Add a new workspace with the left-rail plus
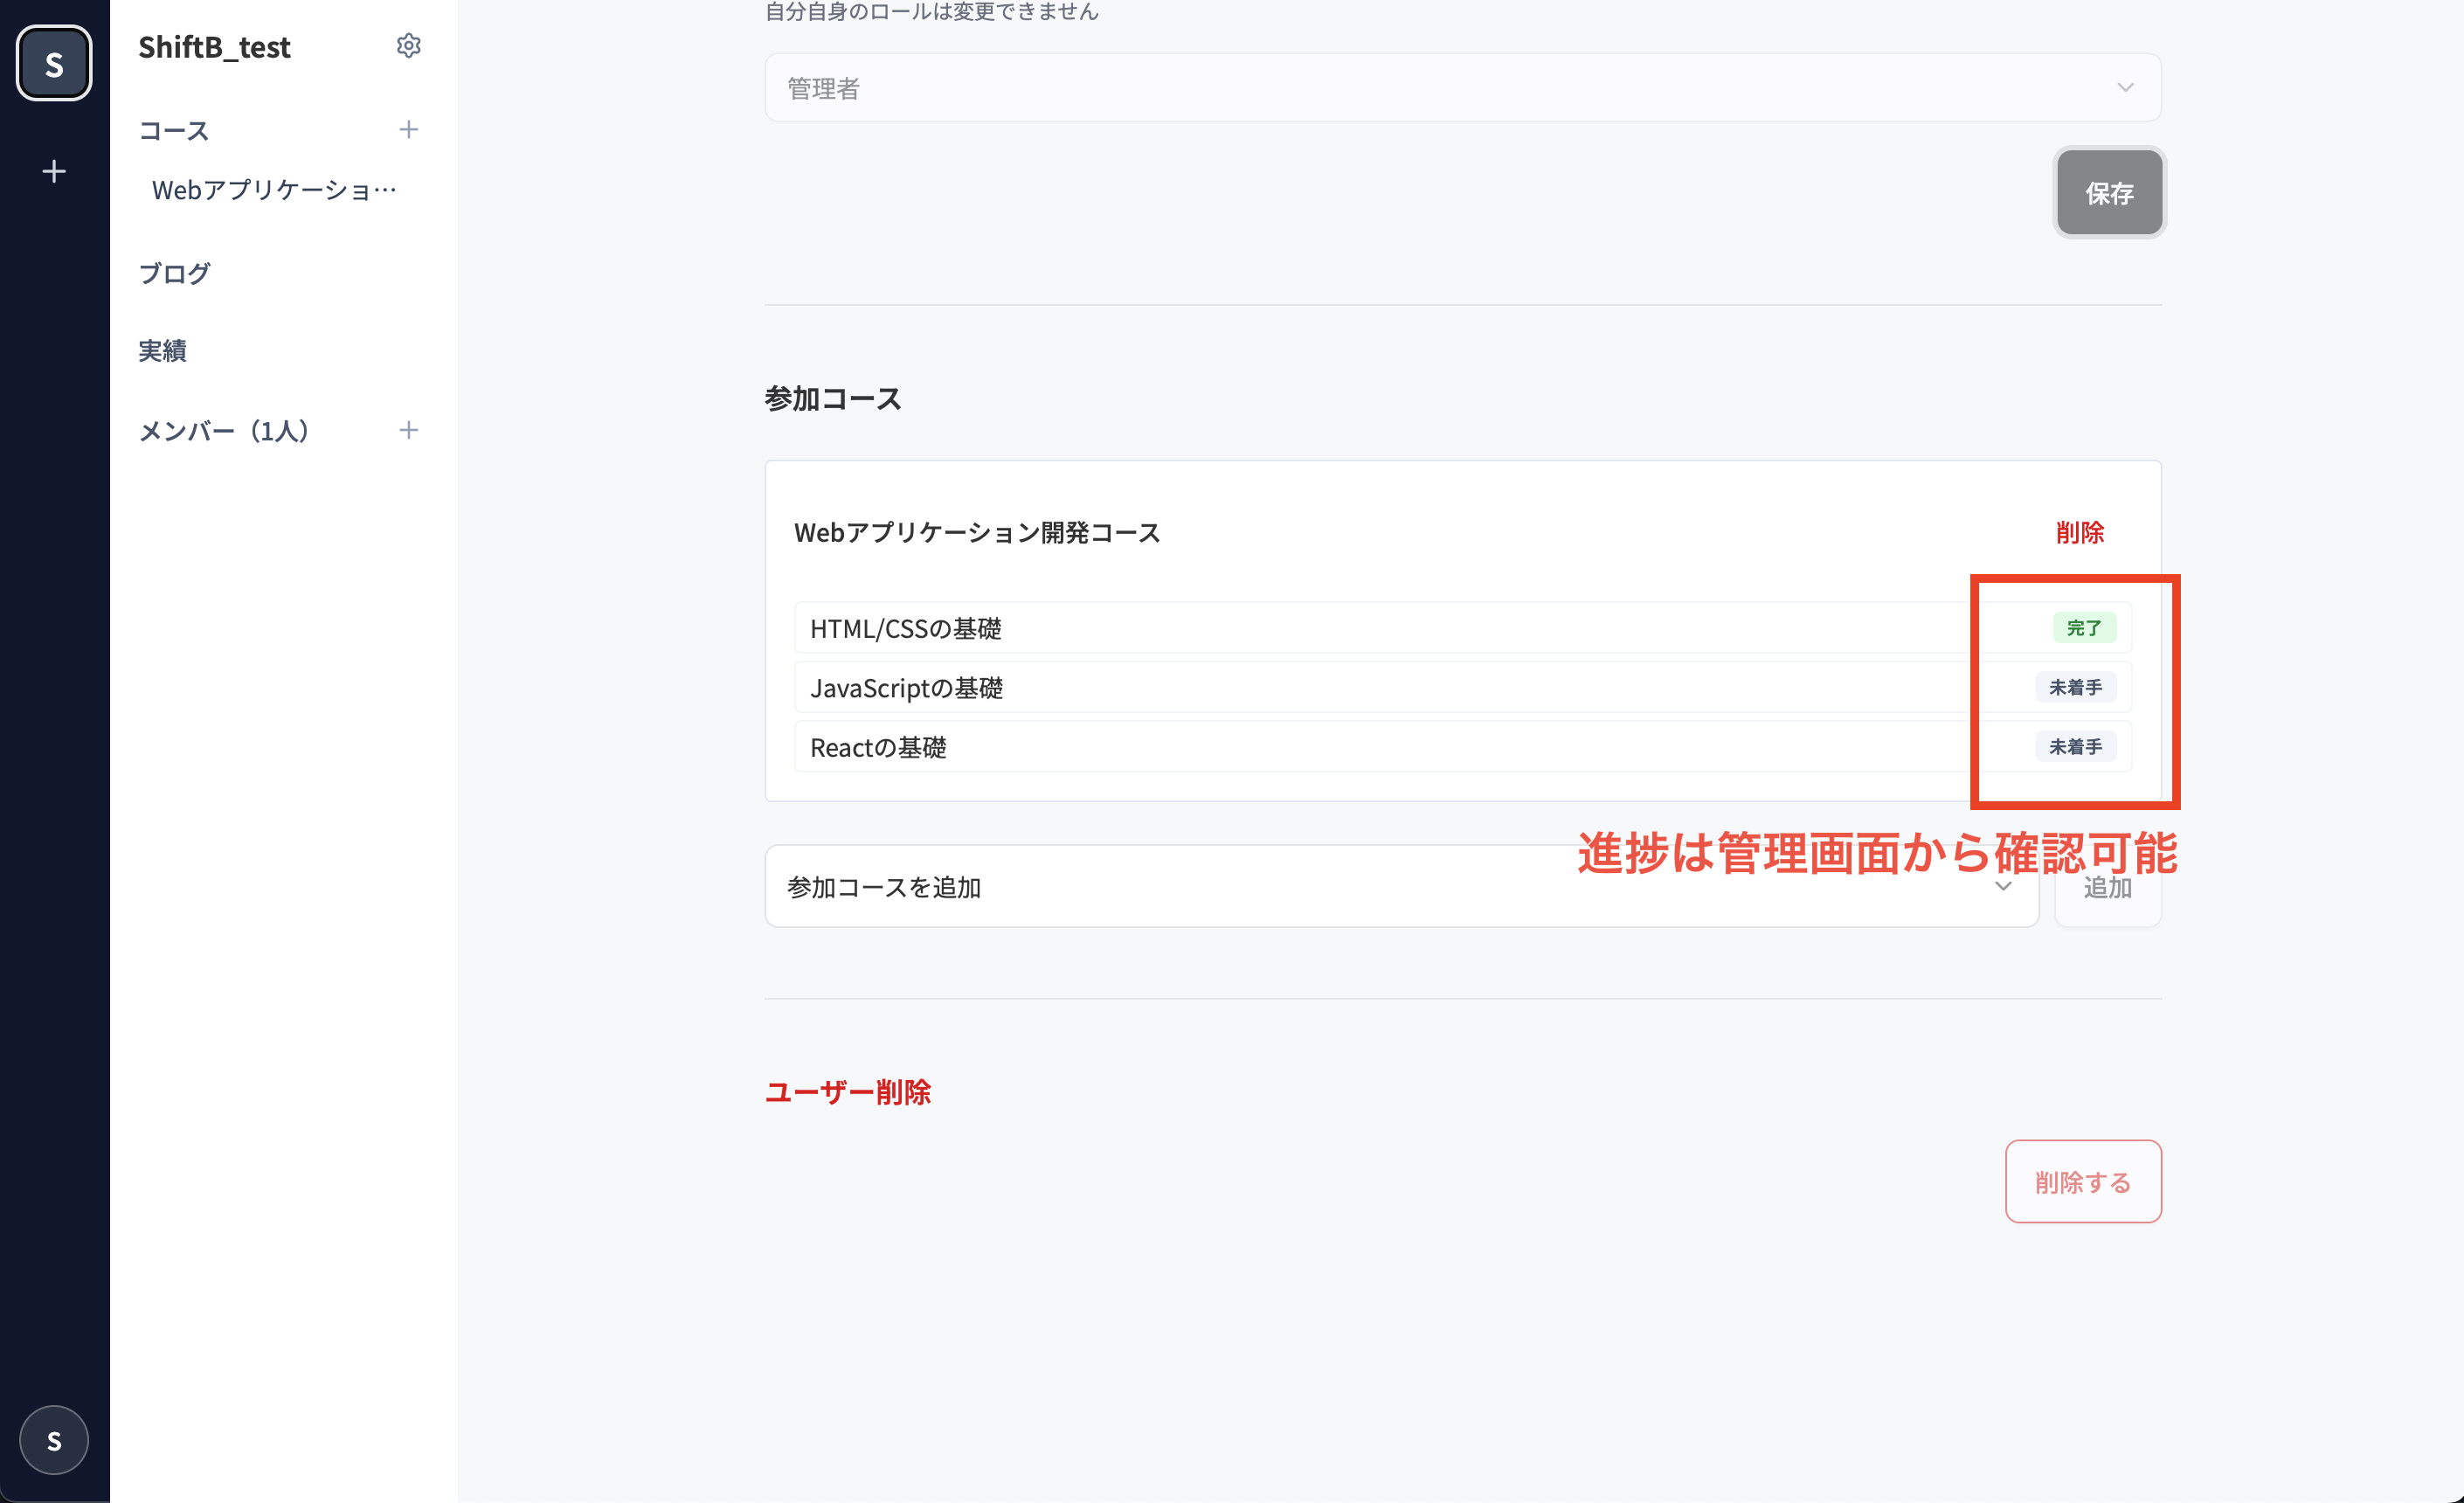Screen dimensions: 2464x1503 (54, 172)
